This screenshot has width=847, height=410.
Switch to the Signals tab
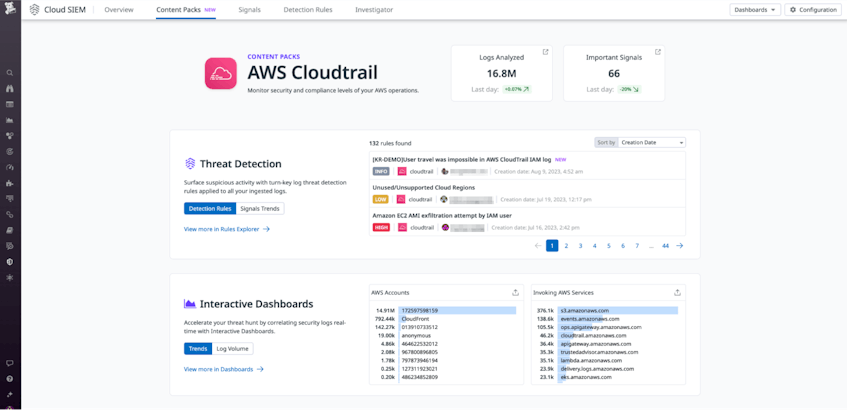pos(250,10)
